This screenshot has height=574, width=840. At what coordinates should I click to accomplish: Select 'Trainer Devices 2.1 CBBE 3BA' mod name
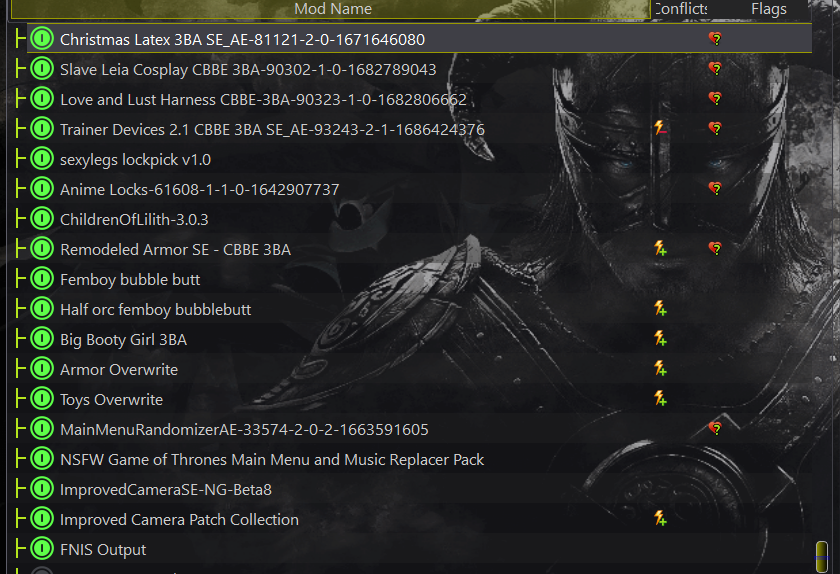272,130
